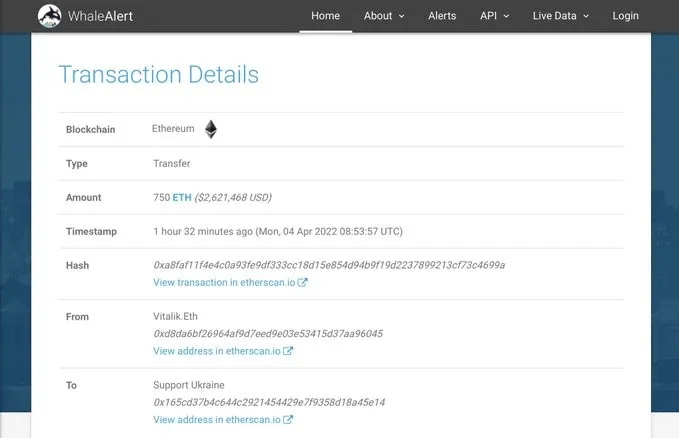Open the Alerts page
Screen dimensions: 679x438
(x=442, y=16)
